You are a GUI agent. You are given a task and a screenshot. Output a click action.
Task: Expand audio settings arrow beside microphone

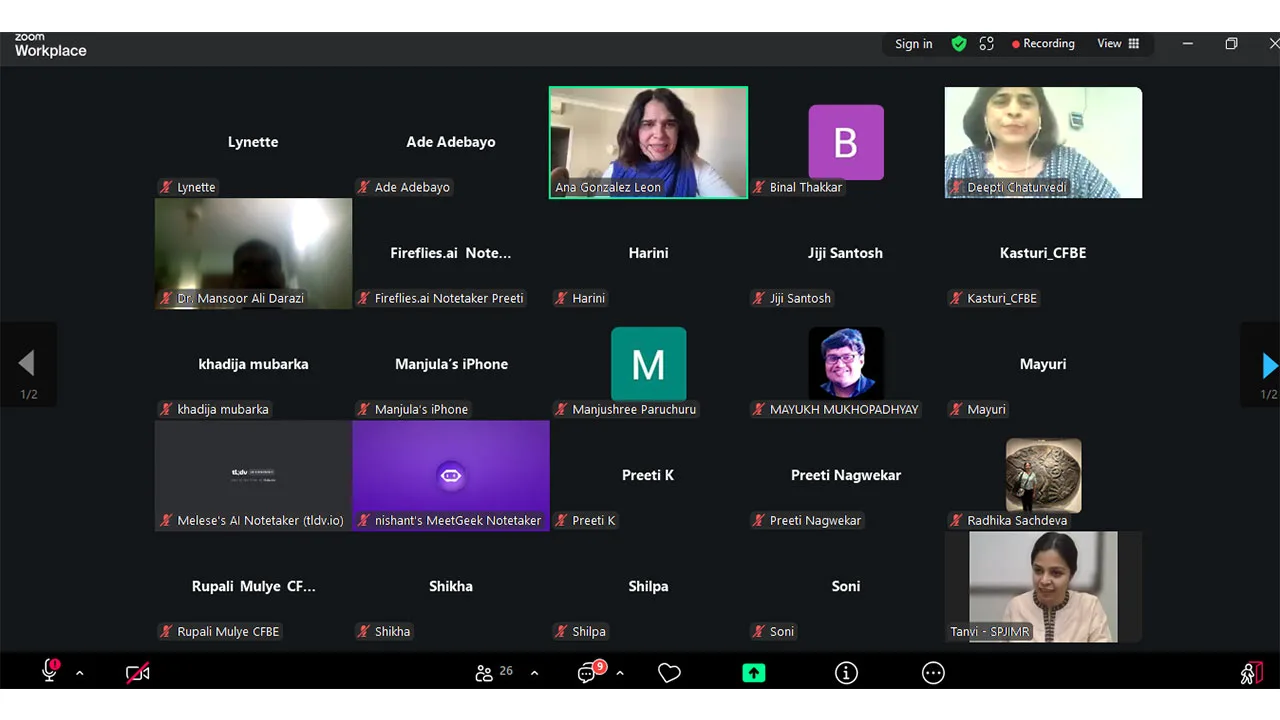80,673
